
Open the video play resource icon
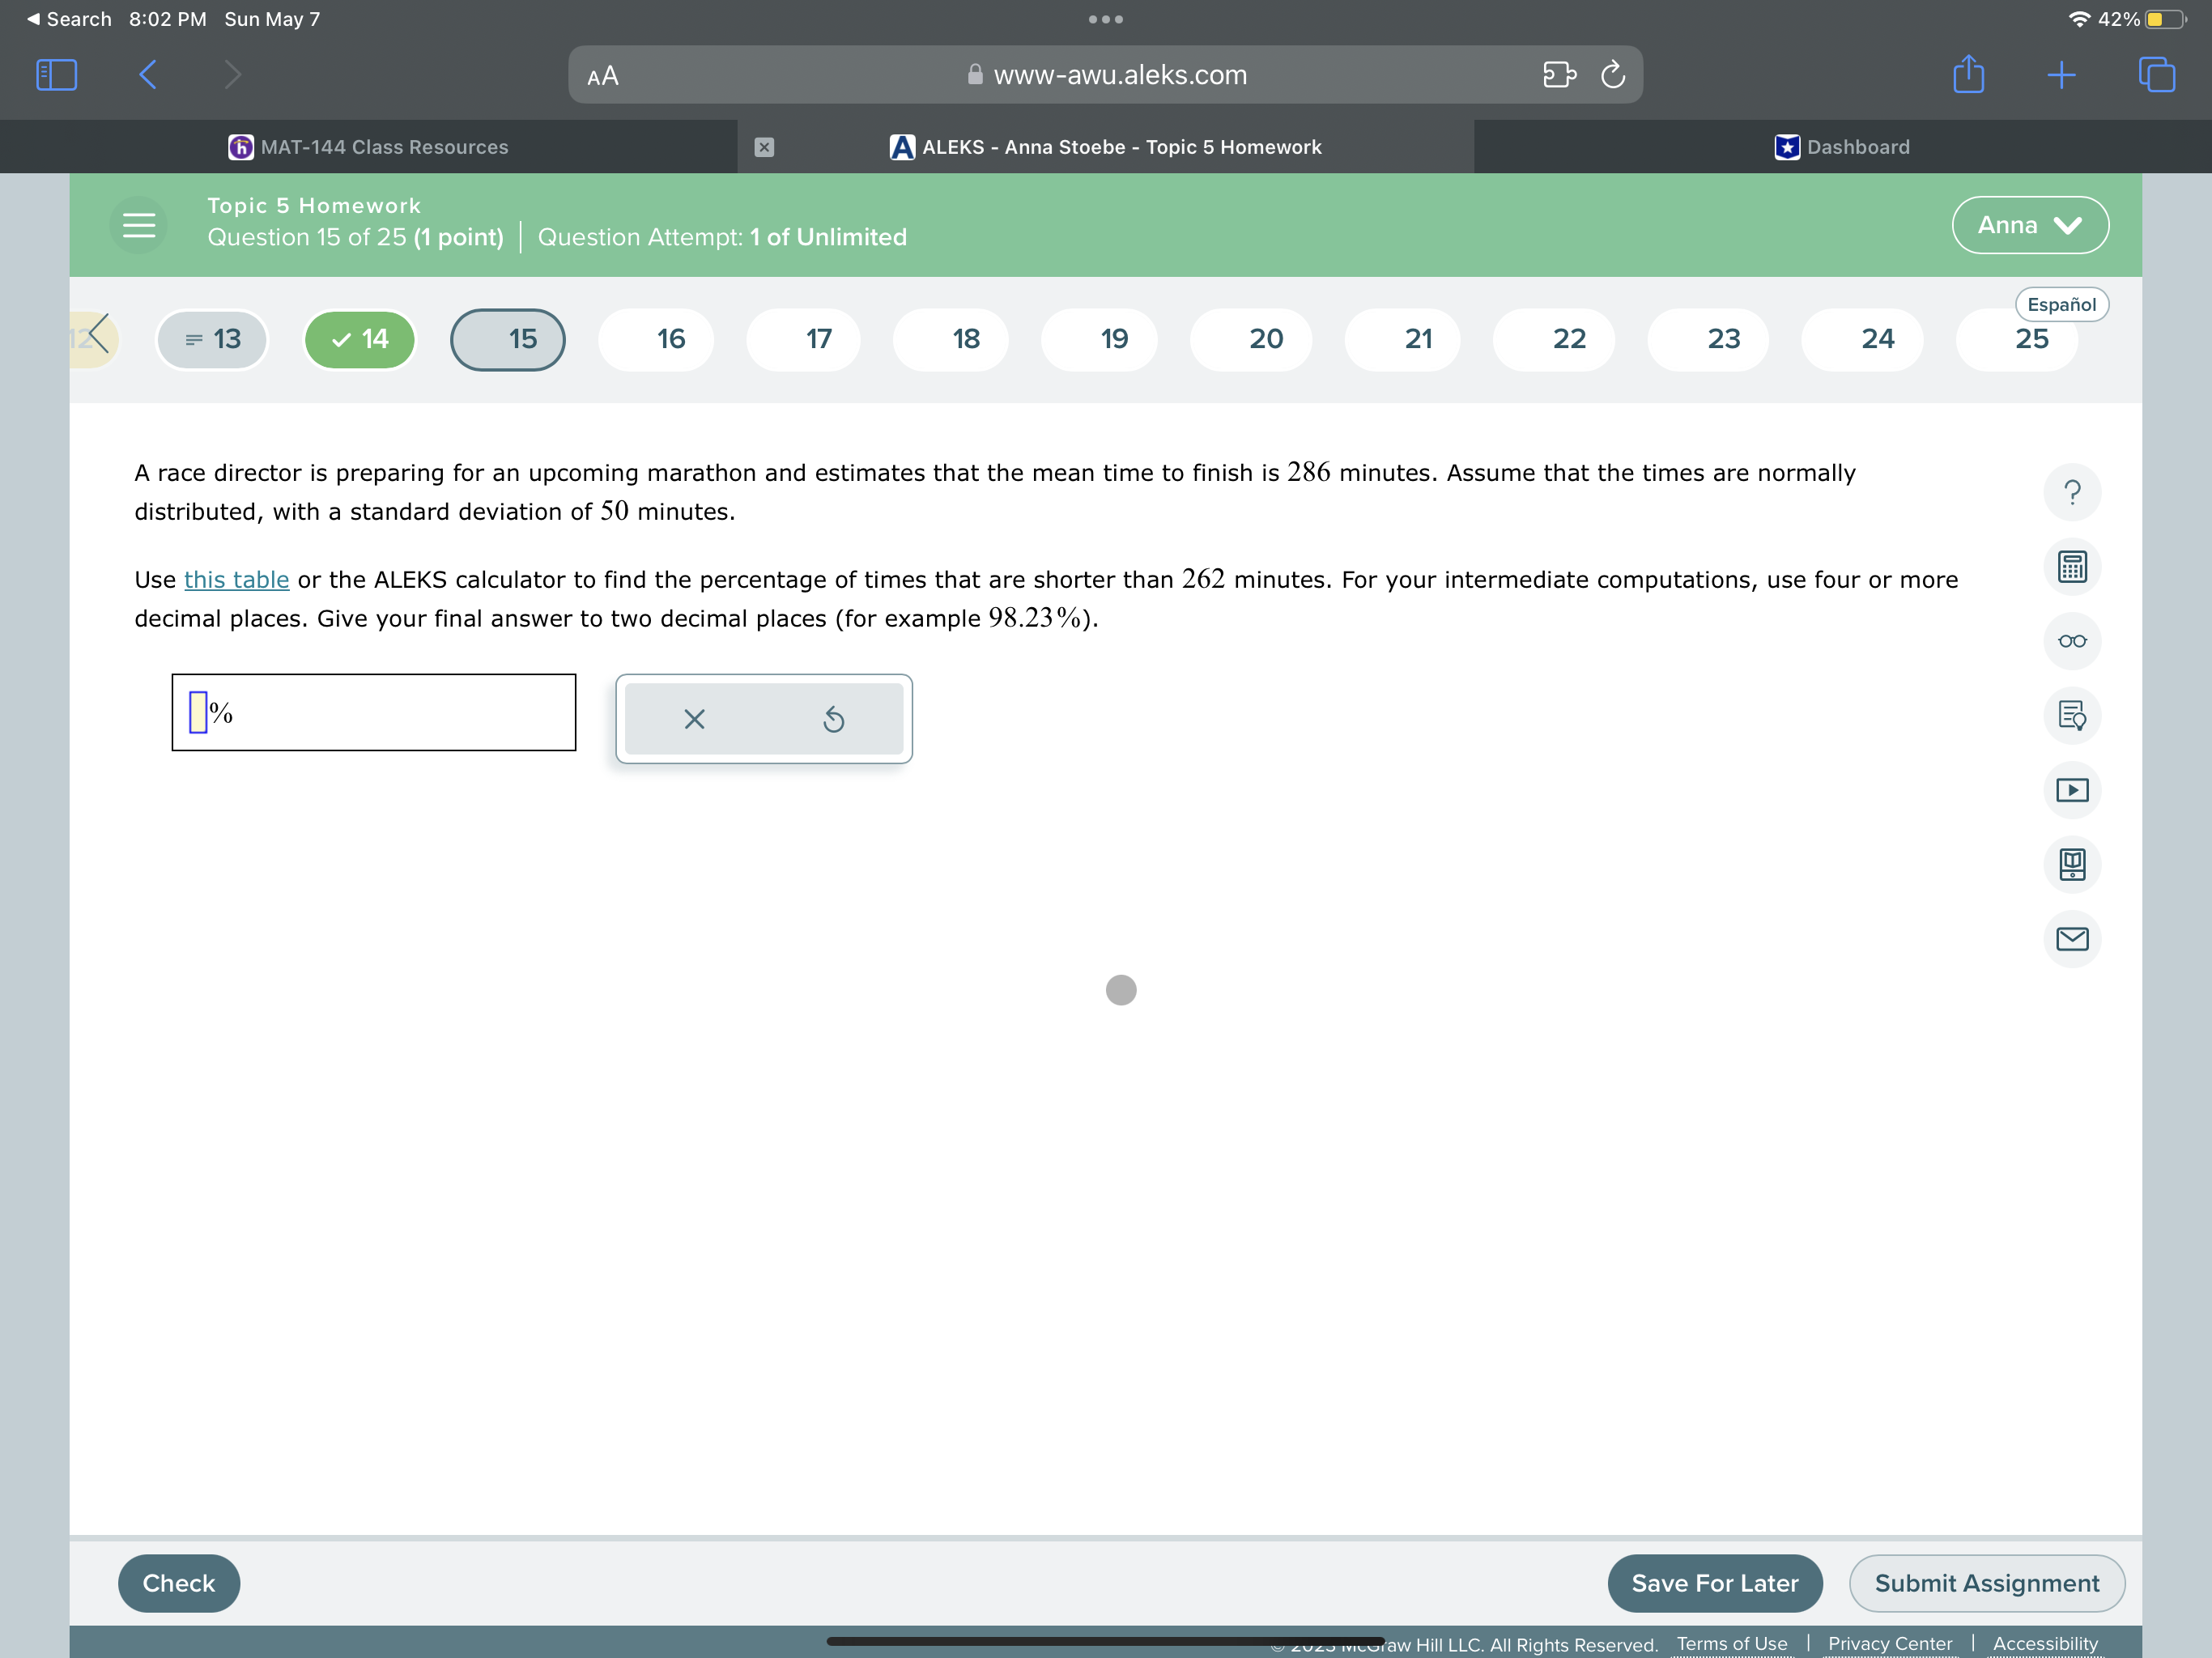click(x=2071, y=790)
